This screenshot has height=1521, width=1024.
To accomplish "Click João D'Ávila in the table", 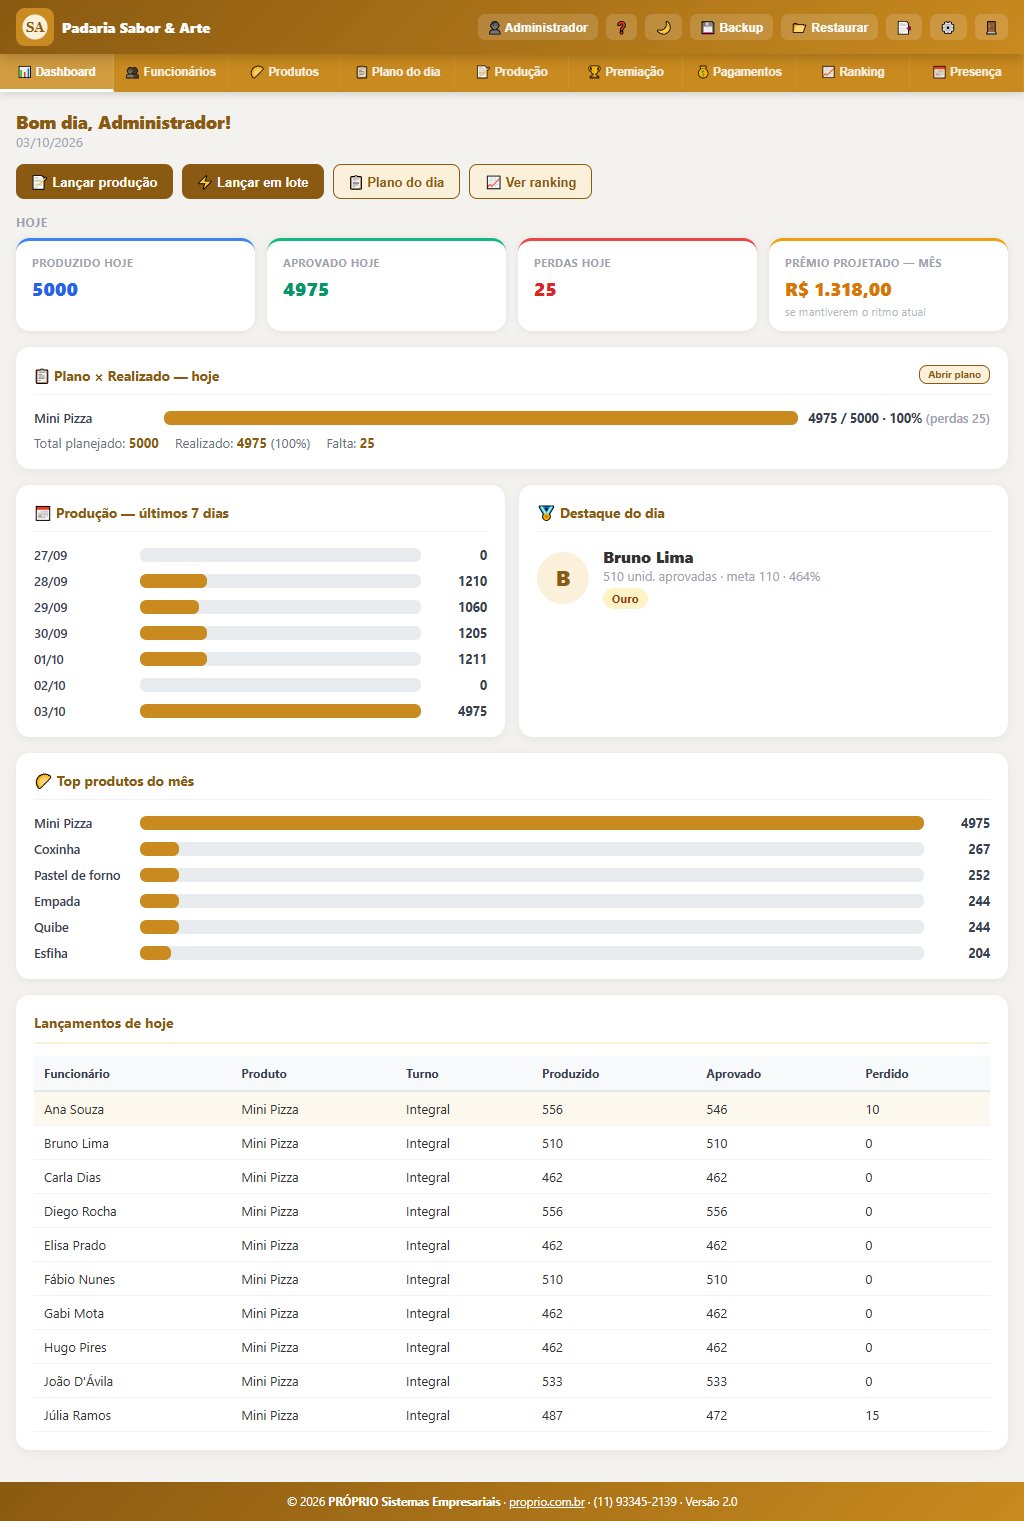I will pos(78,1381).
